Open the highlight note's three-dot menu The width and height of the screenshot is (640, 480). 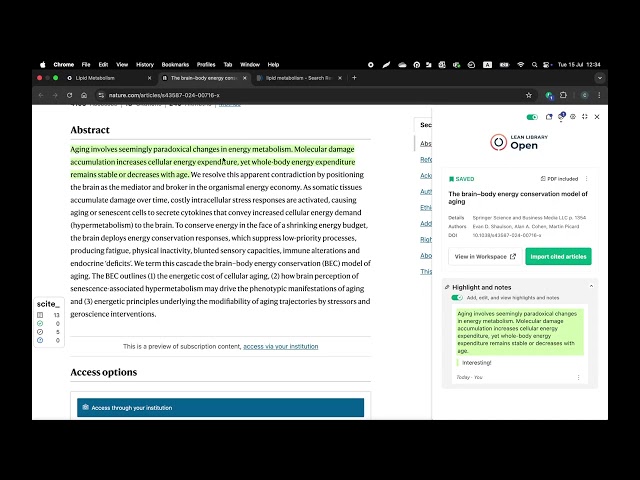pos(578,378)
